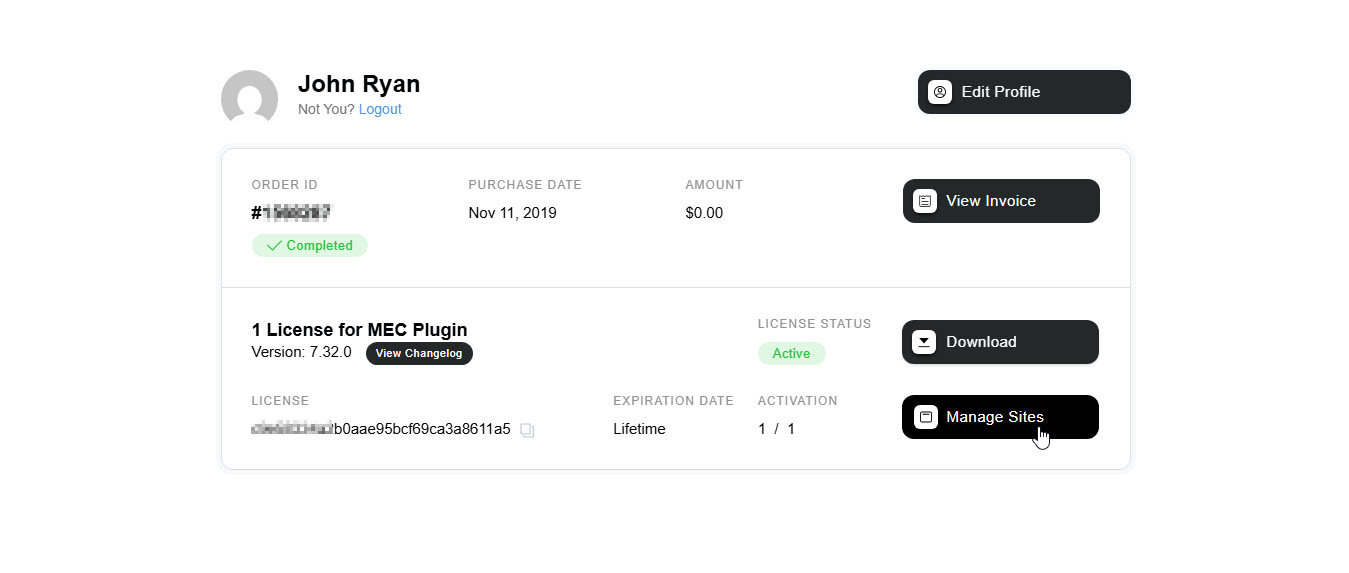Click the invoice document icon

coord(925,201)
